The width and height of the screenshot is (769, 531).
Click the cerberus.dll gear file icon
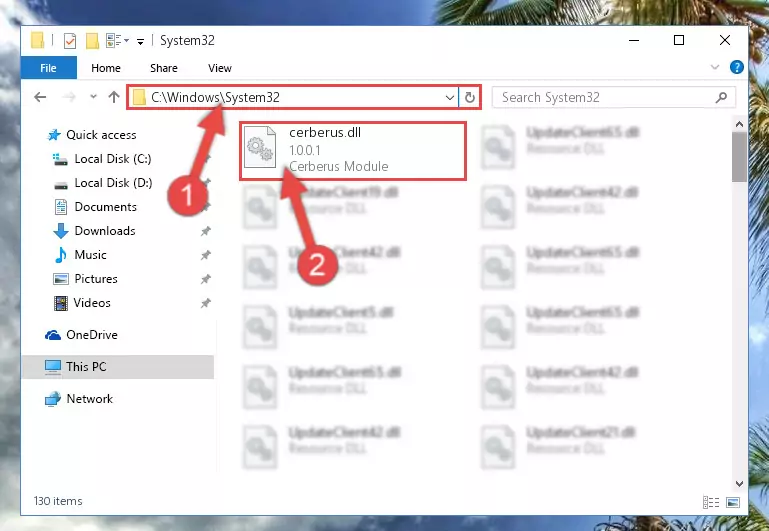tap(260, 147)
